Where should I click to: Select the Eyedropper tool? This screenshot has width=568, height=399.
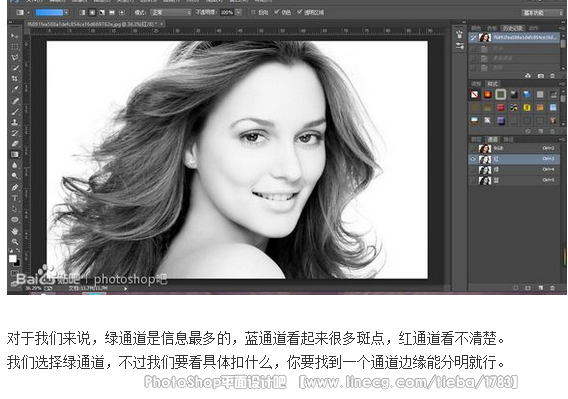tap(14, 89)
